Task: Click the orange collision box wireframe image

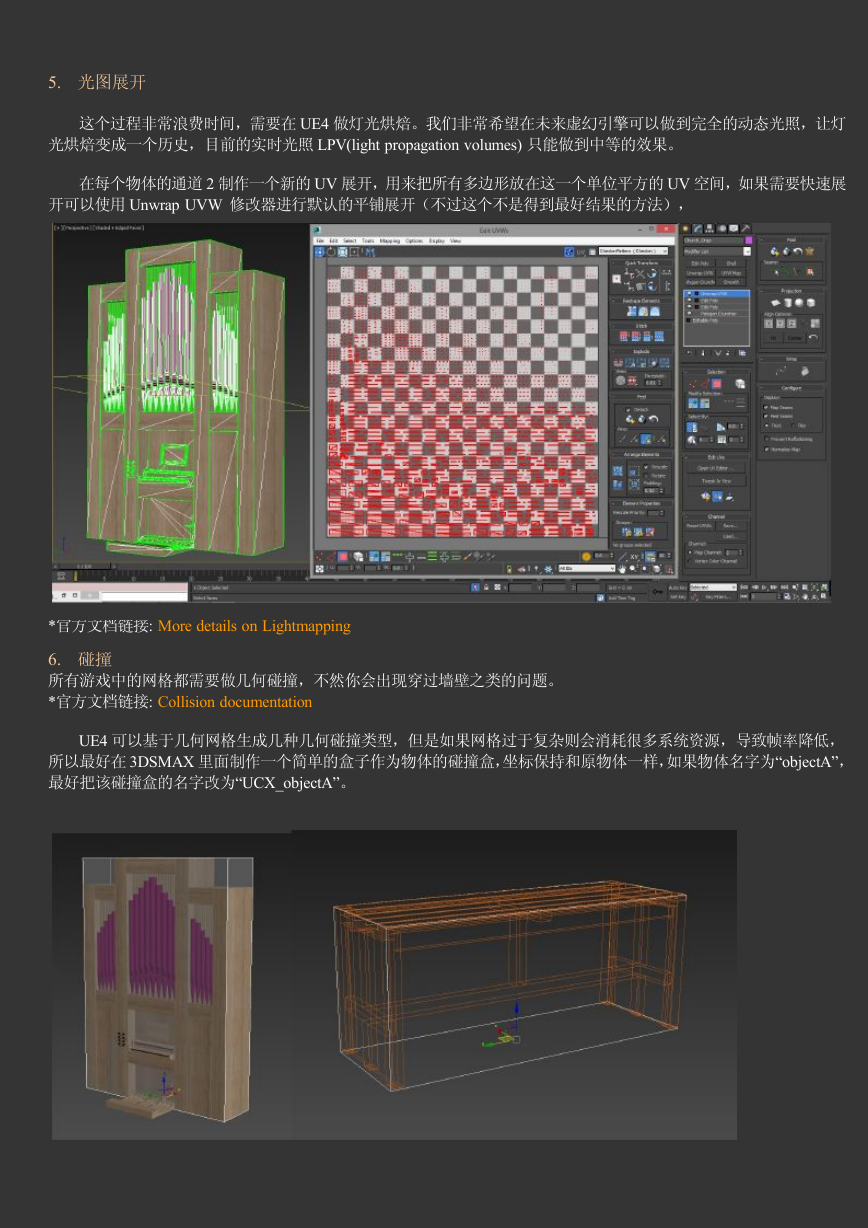Action: coord(516,984)
